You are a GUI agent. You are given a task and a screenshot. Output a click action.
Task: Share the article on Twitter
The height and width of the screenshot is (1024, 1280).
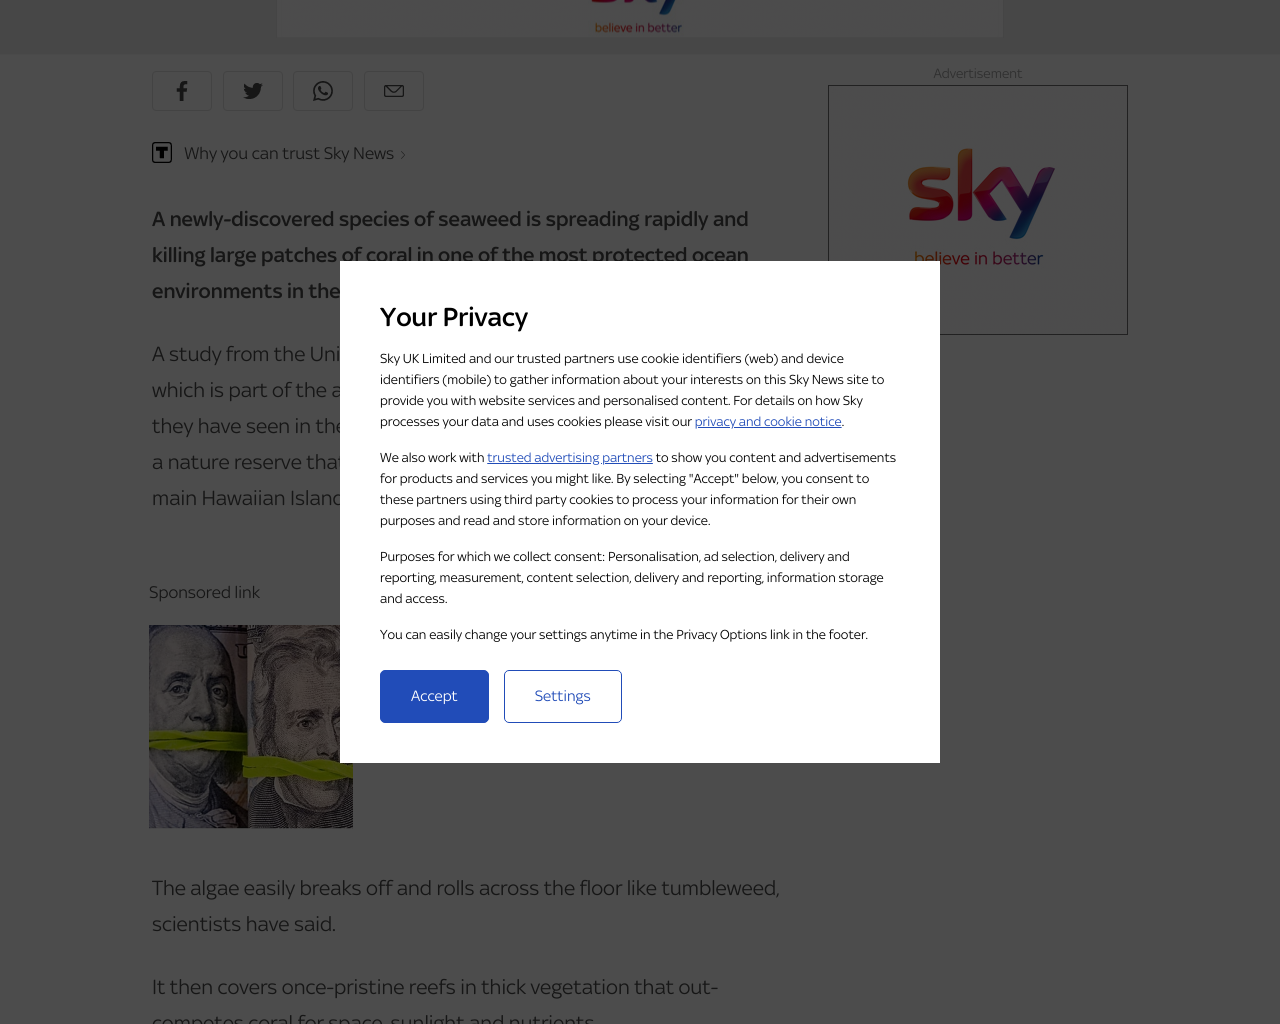pyautogui.click(x=253, y=91)
